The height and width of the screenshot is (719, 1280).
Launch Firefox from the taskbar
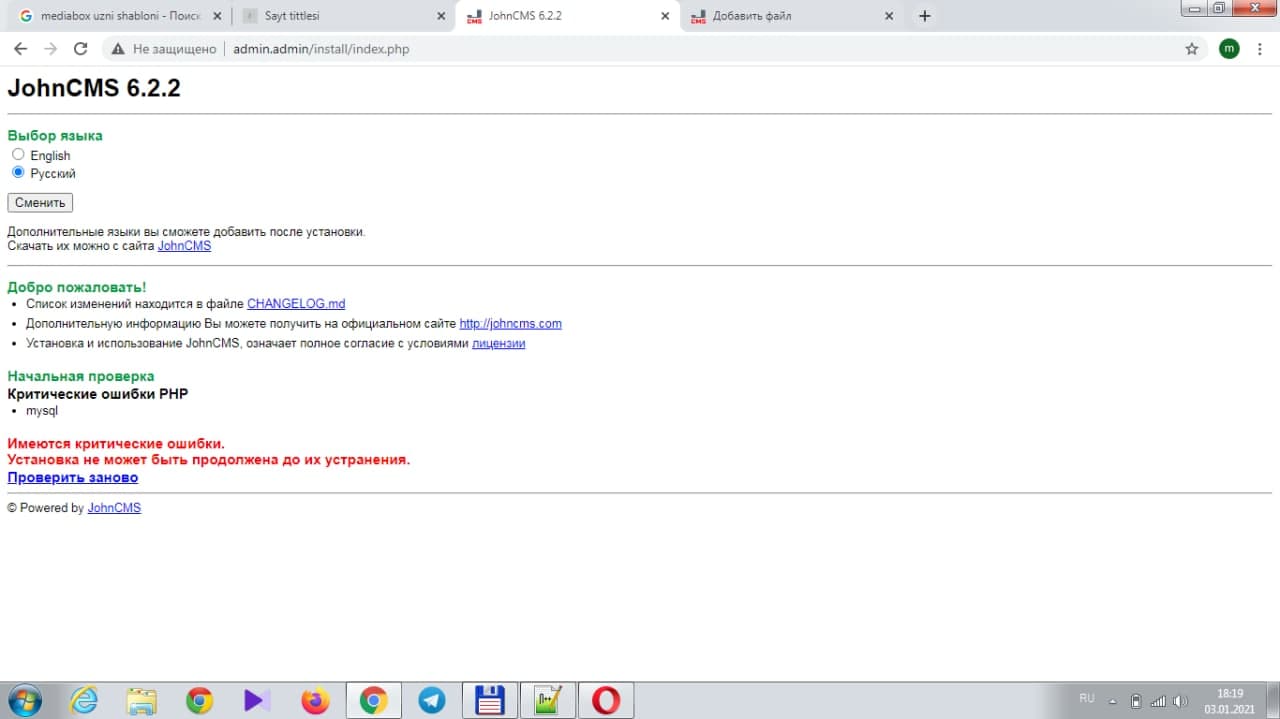pyautogui.click(x=315, y=700)
